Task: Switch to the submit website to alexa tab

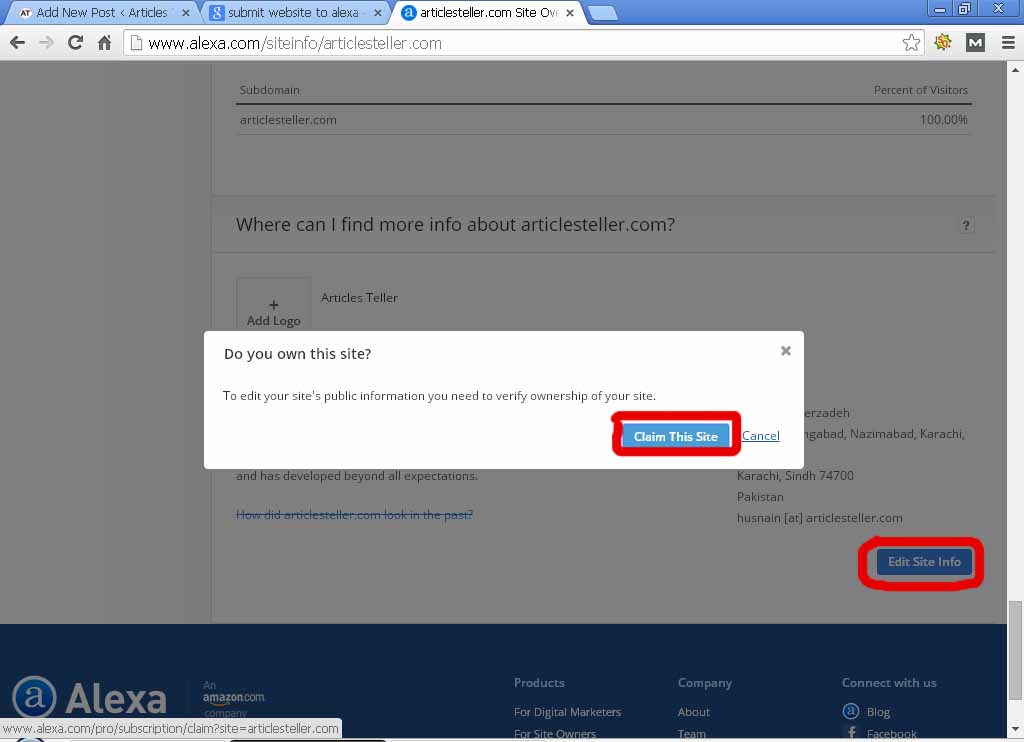Action: [x=294, y=12]
